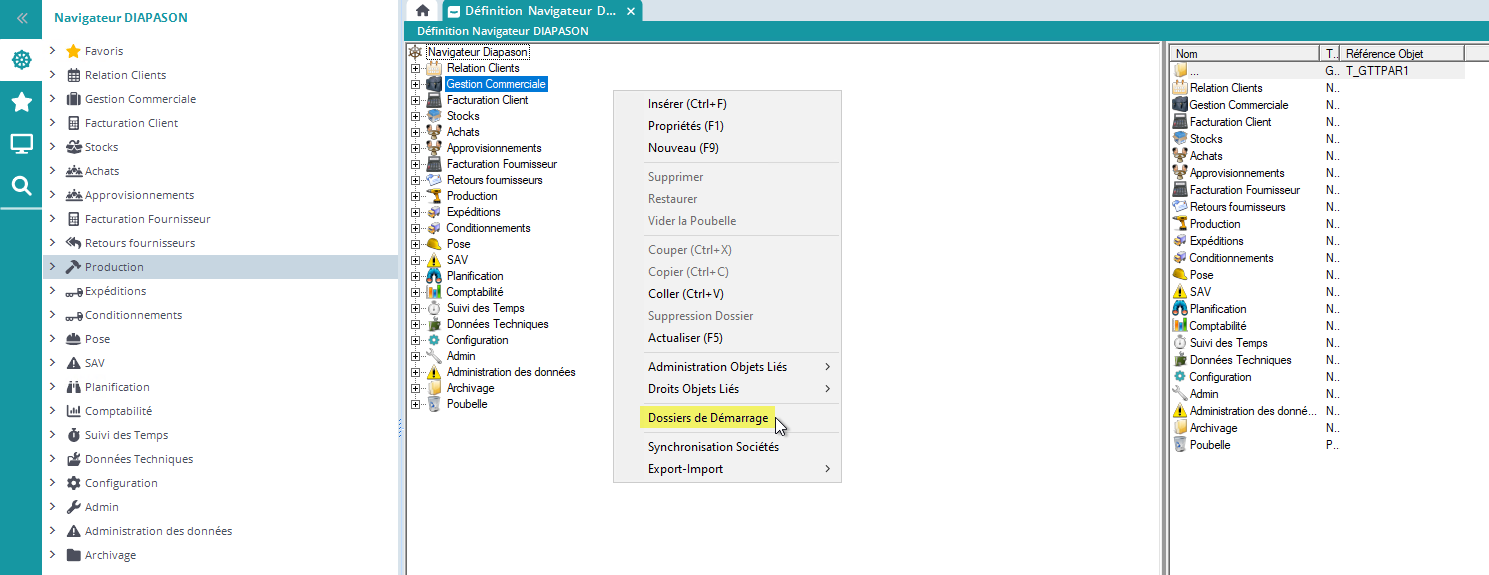1489x575 pixels.
Task: Select Propriétés (F1) in context menu
Action: tap(685, 126)
